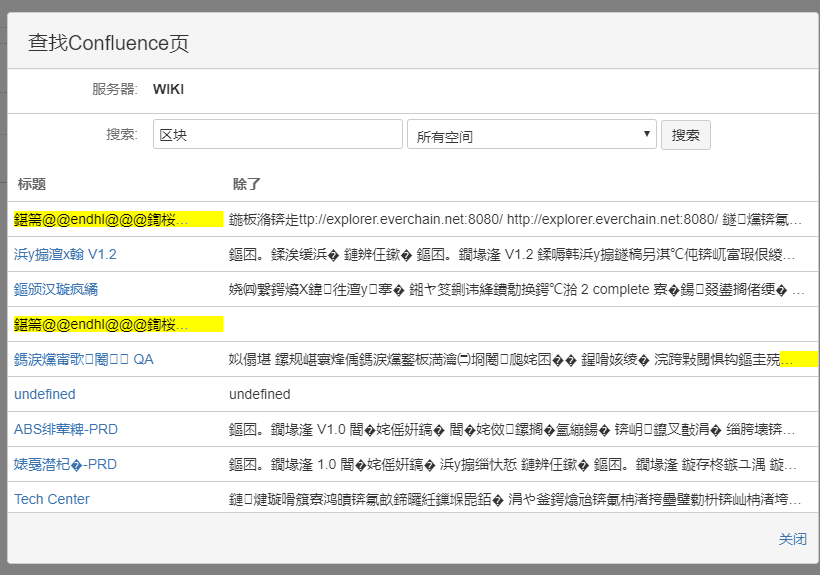
Task: Click the 服务器 label
Action: click(x=115, y=89)
